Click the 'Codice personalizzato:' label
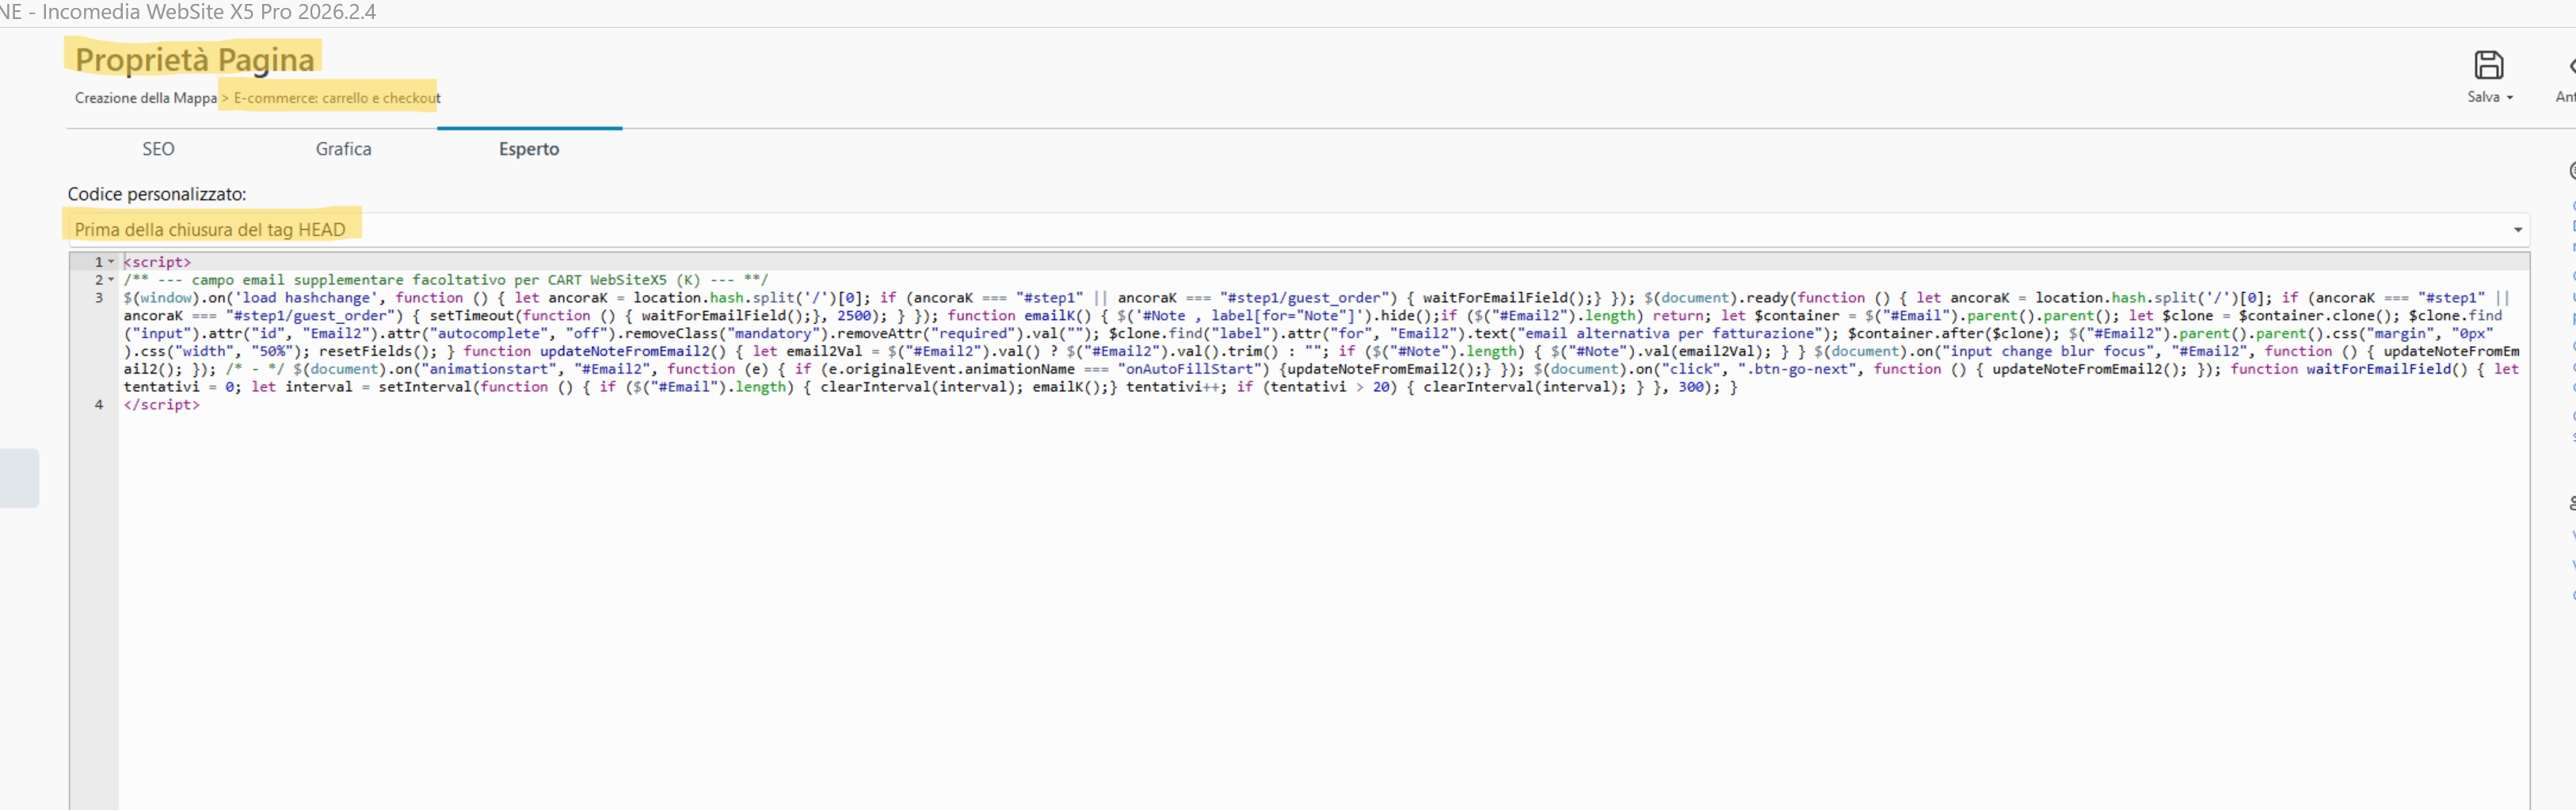This screenshot has width=2576, height=810. point(157,194)
